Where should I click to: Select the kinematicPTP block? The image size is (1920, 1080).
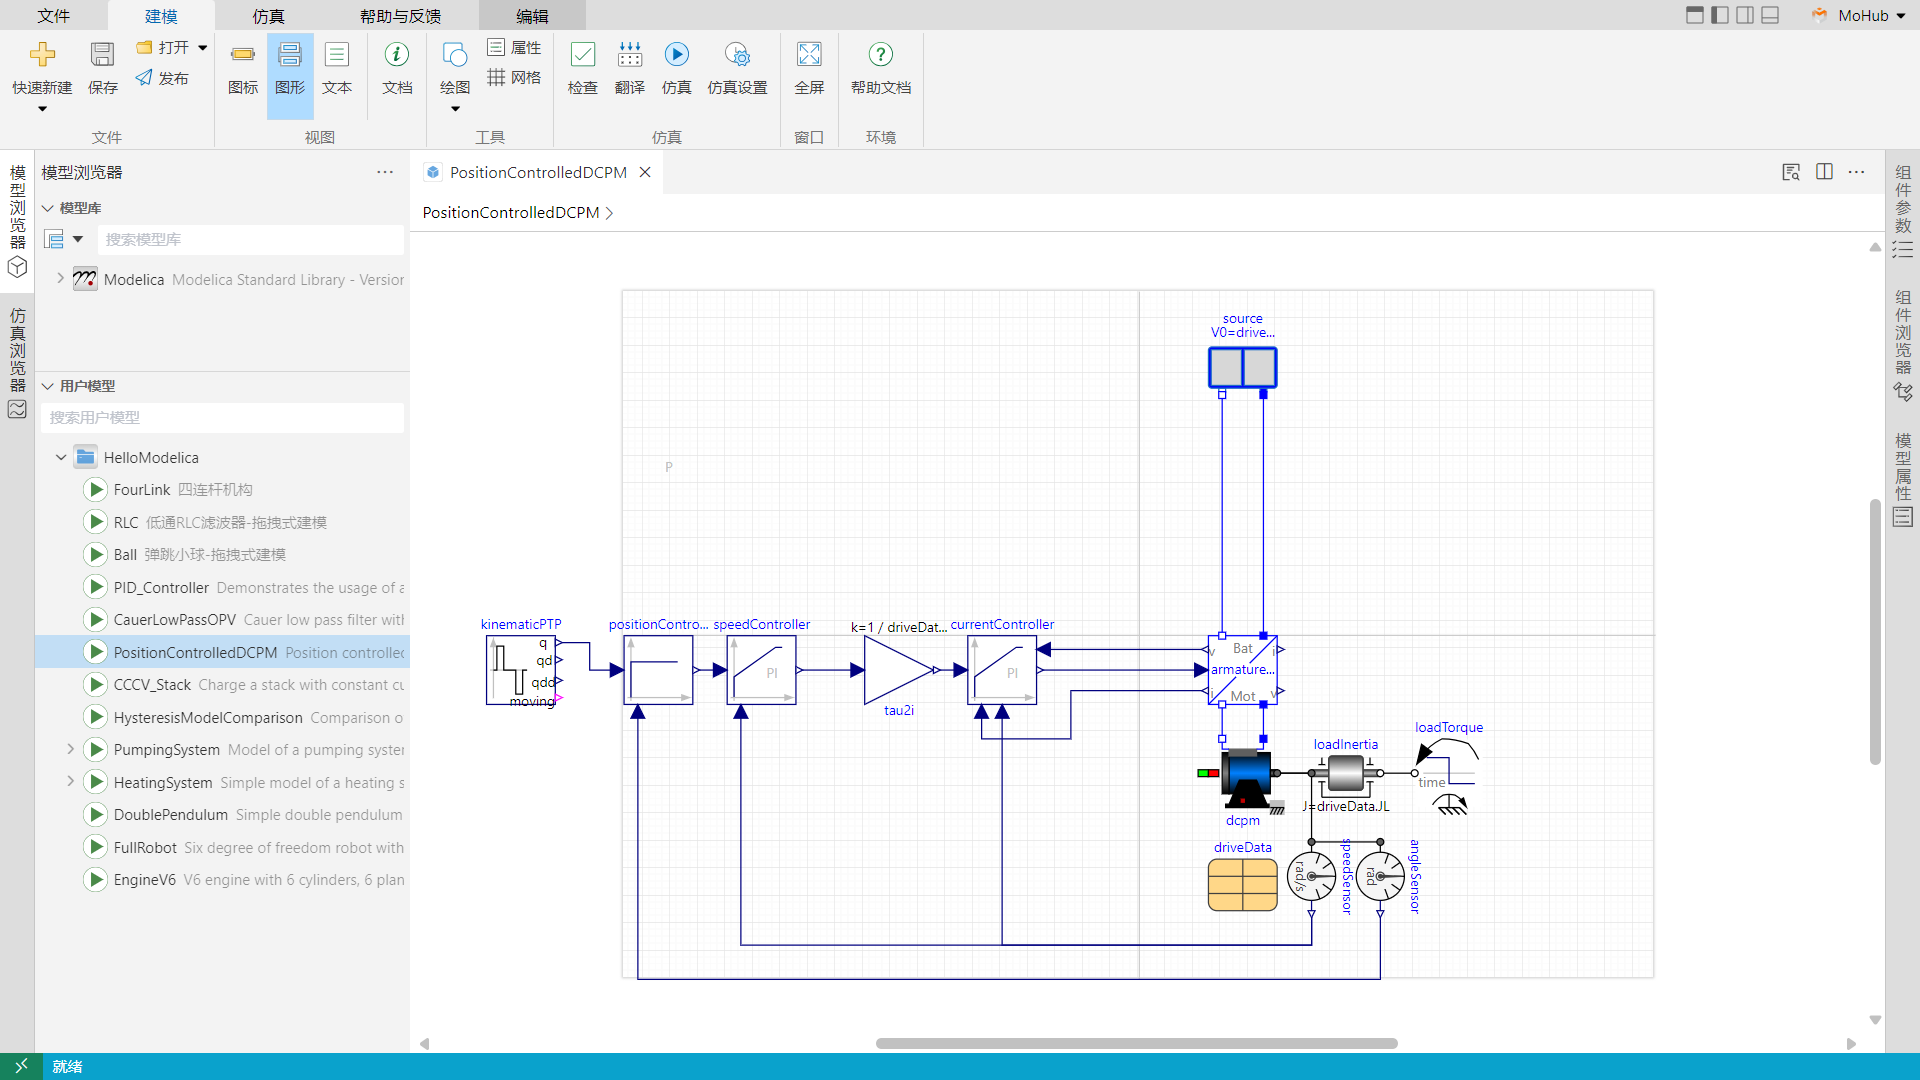[521, 670]
